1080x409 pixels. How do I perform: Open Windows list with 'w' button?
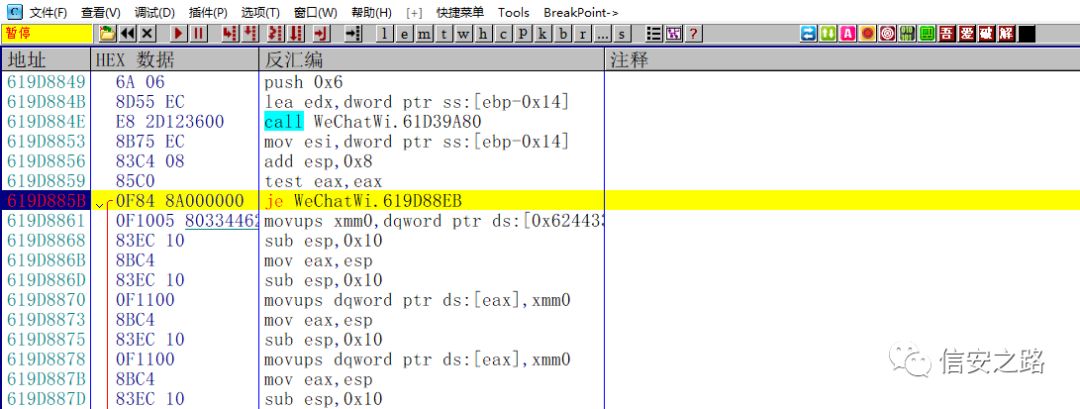[464, 33]
